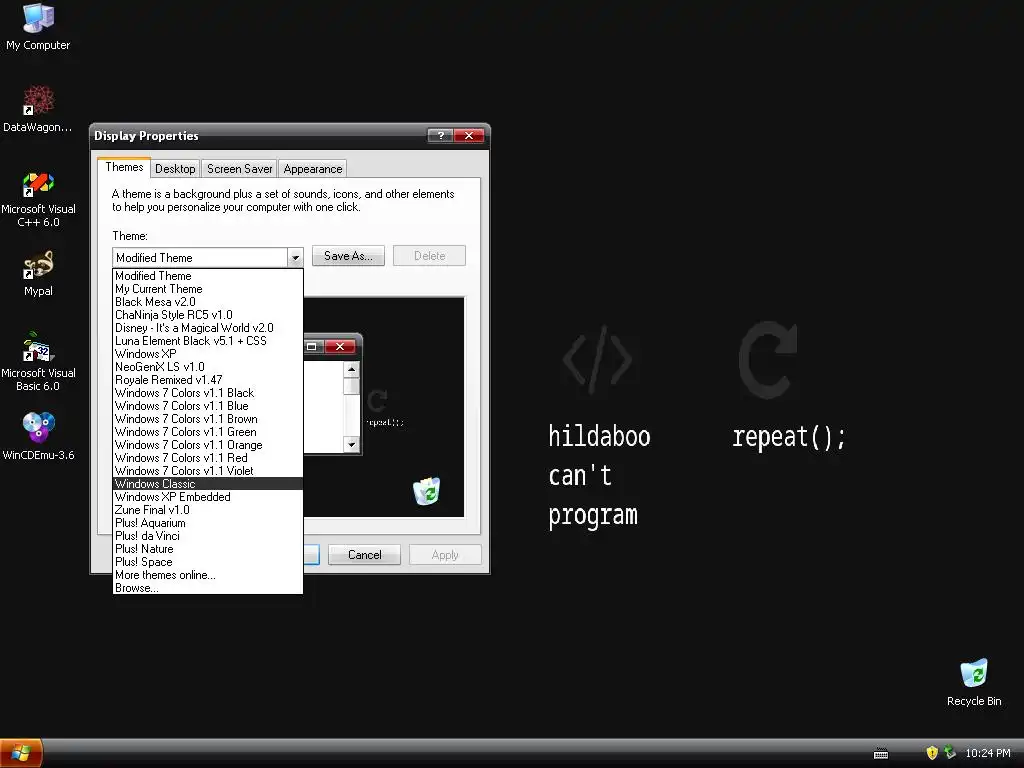Click the help question mark title button
Image resolution: width=1024 pixels, height=768 pixels.
440,135
